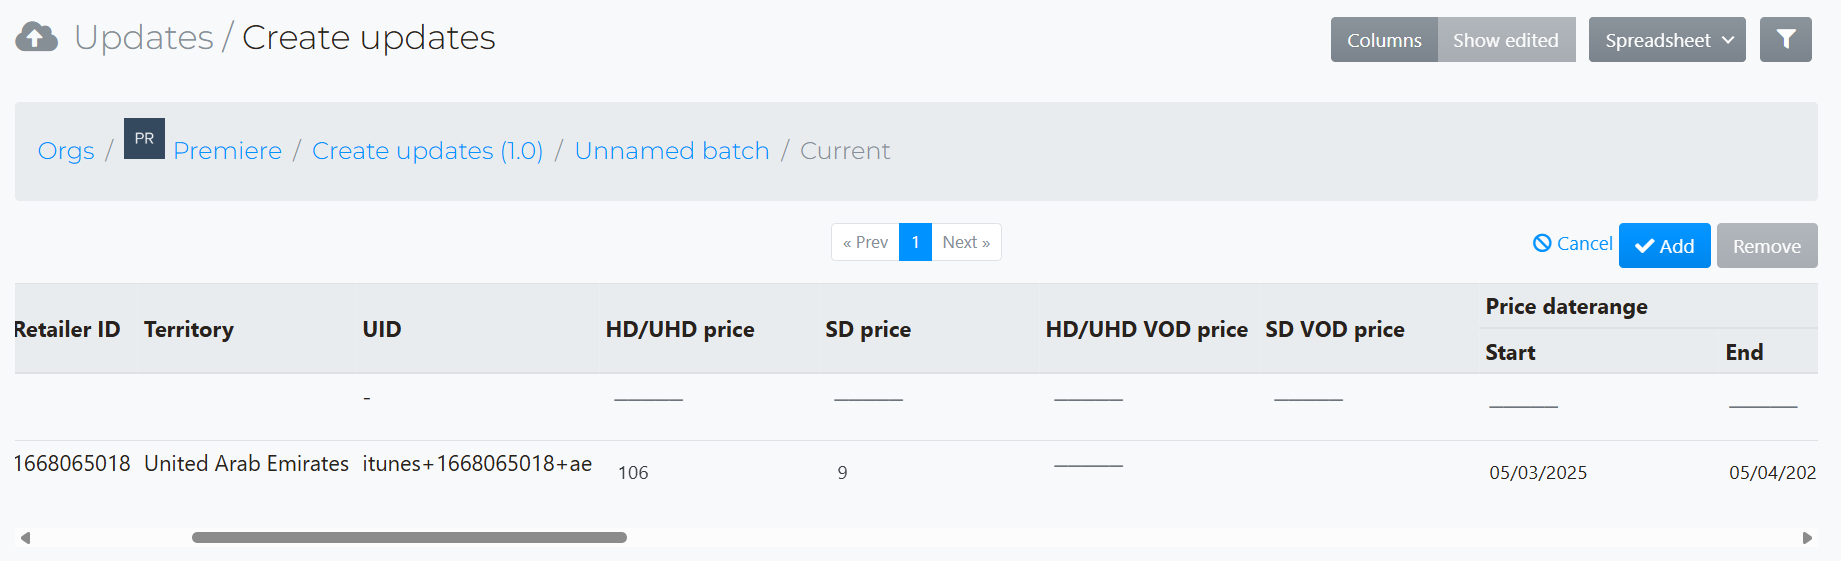The height and width of the screenshot is (561, 1841).
Task: Go to the Orgs breadcrumb link
Action: (x=66, y=151)
